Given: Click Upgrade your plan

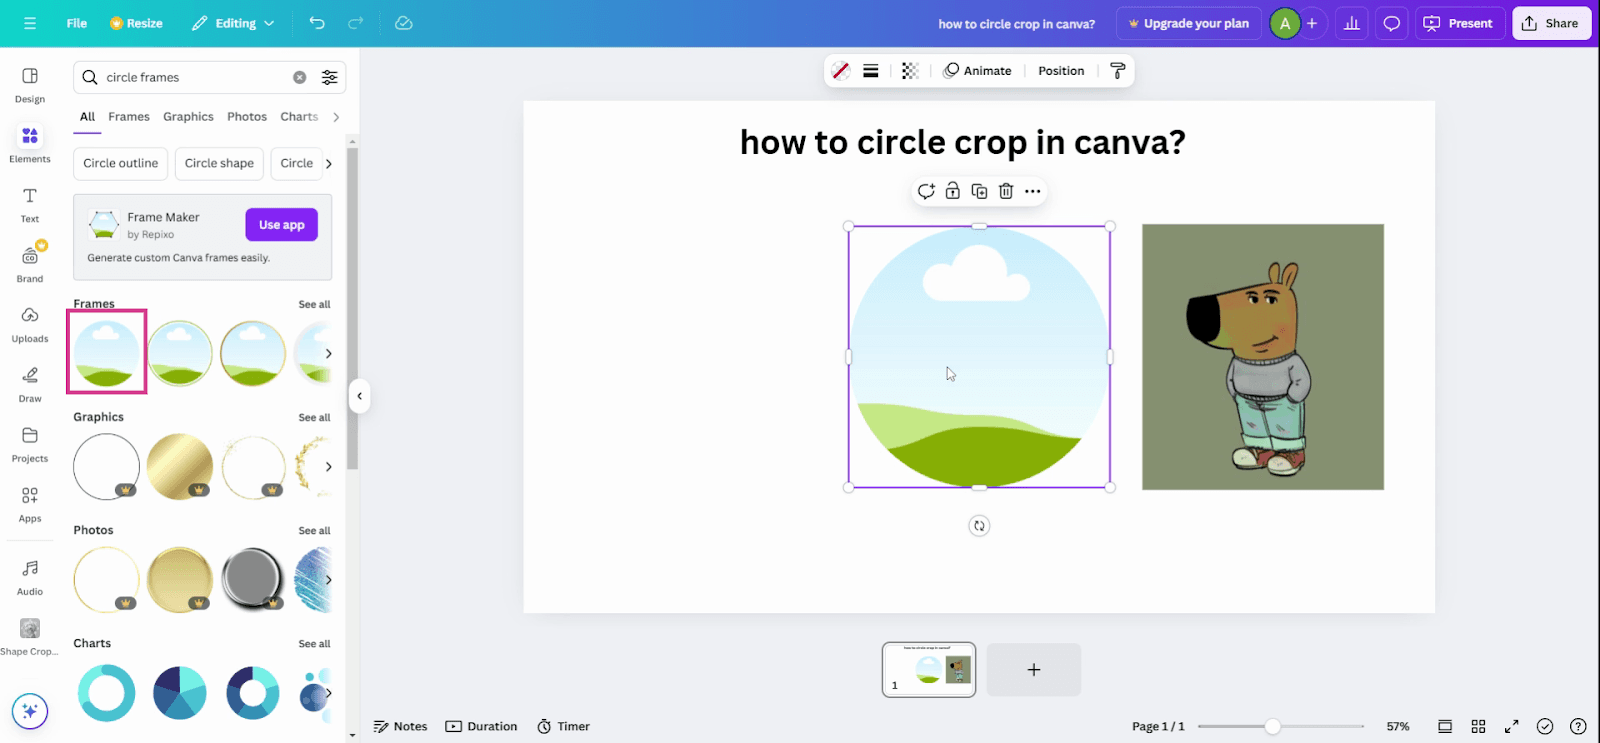Looking at the screenshot, I should pyautogui.click(x=1188, y=23).
